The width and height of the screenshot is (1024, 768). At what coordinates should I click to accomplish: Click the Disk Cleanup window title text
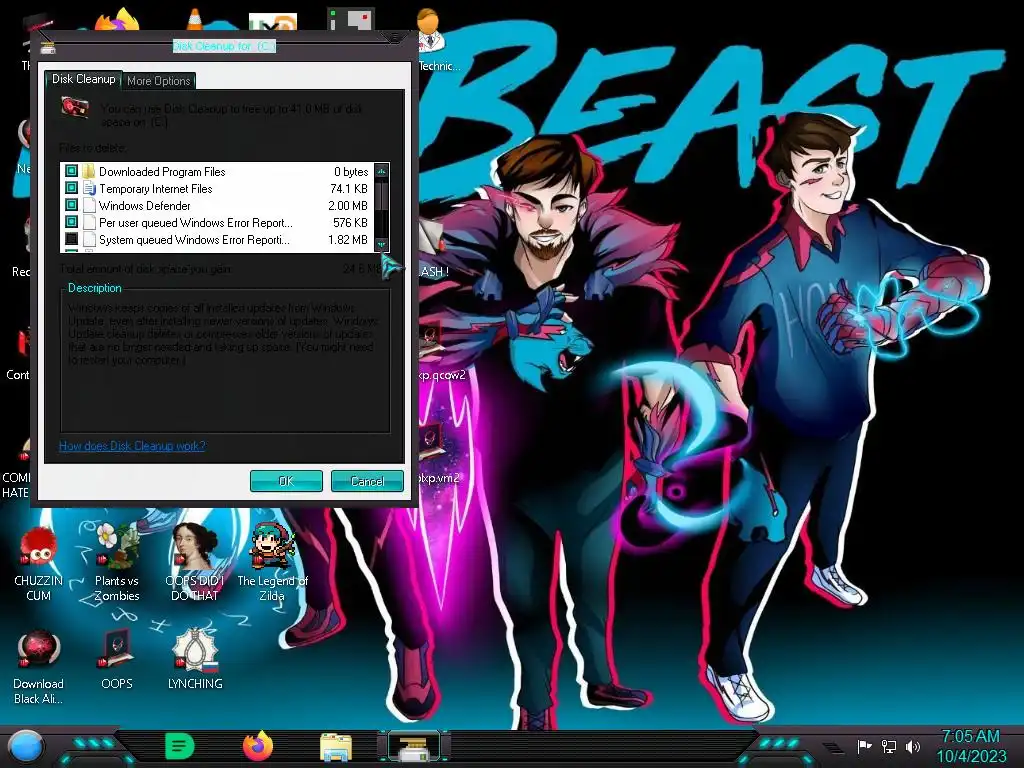click(224, 46)
